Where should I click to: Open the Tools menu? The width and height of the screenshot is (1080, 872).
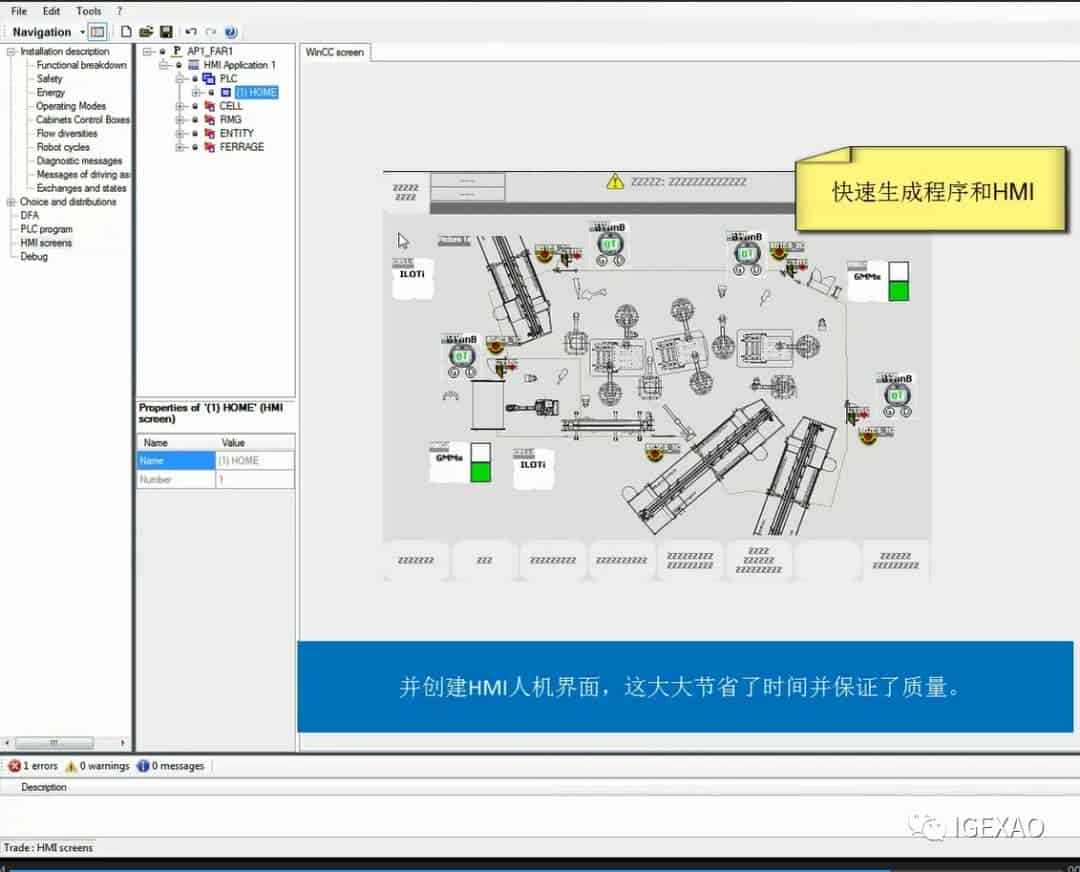(x=88, y=11)
